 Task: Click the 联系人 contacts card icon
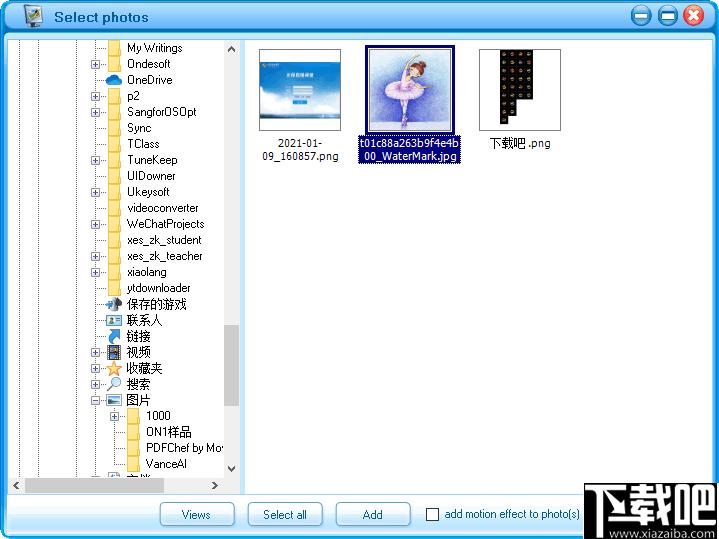(x=114, y=320)
